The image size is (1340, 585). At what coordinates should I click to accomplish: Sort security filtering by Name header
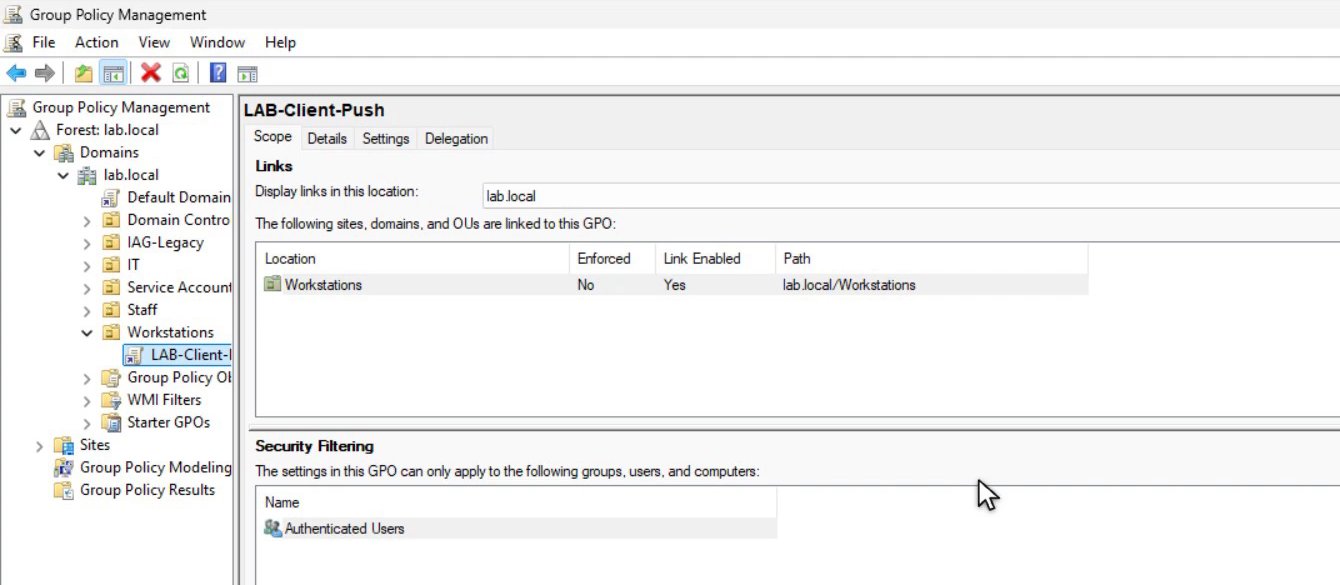516,503
